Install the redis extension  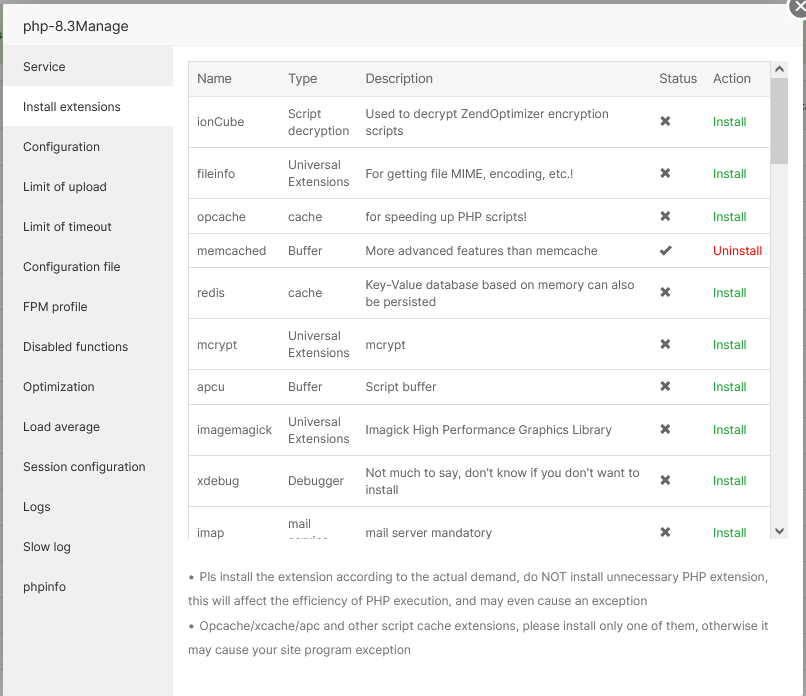pyautogui.click(x=729, y=293)
